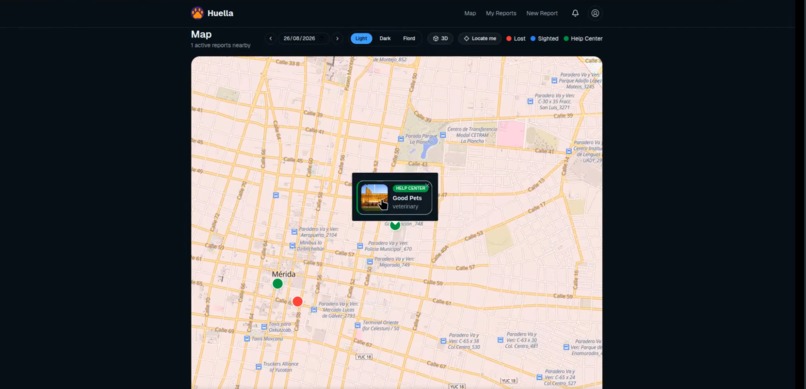
Task: Click bus stop icon for Aeropuerto_2104
Action: 294,232
